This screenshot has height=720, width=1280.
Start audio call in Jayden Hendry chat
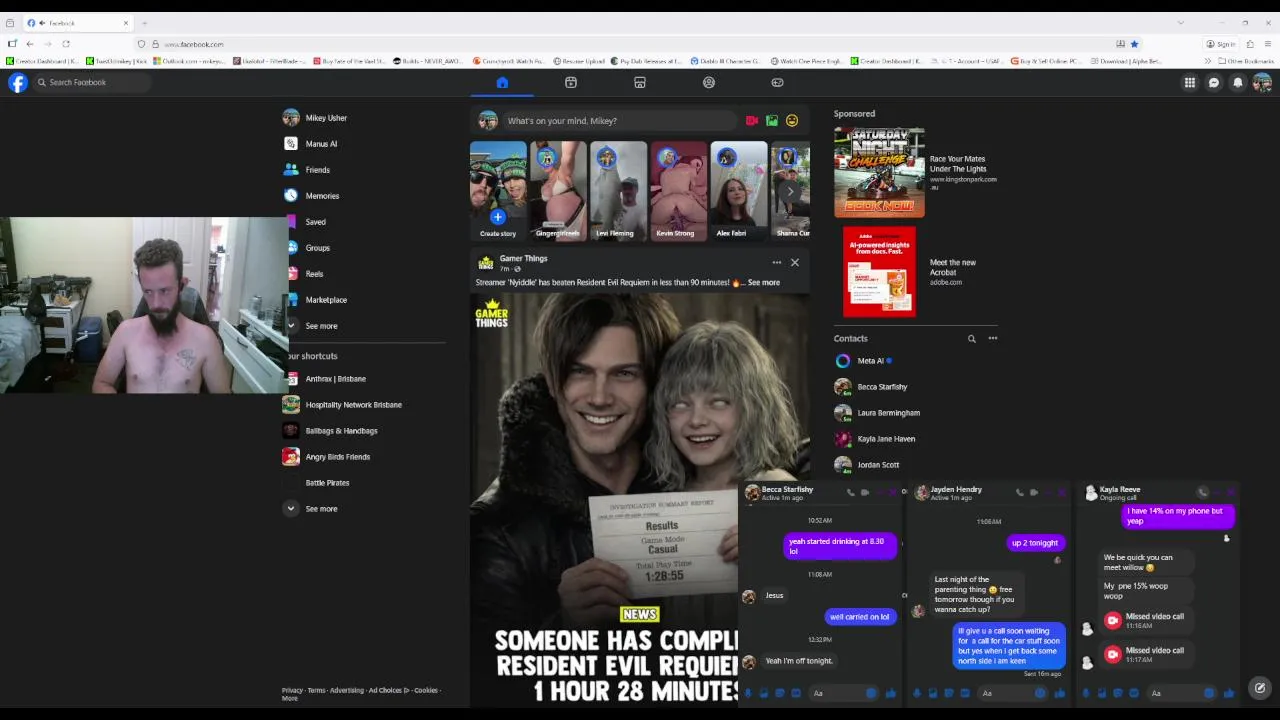pyautogui.click(x=1020, y=492)
